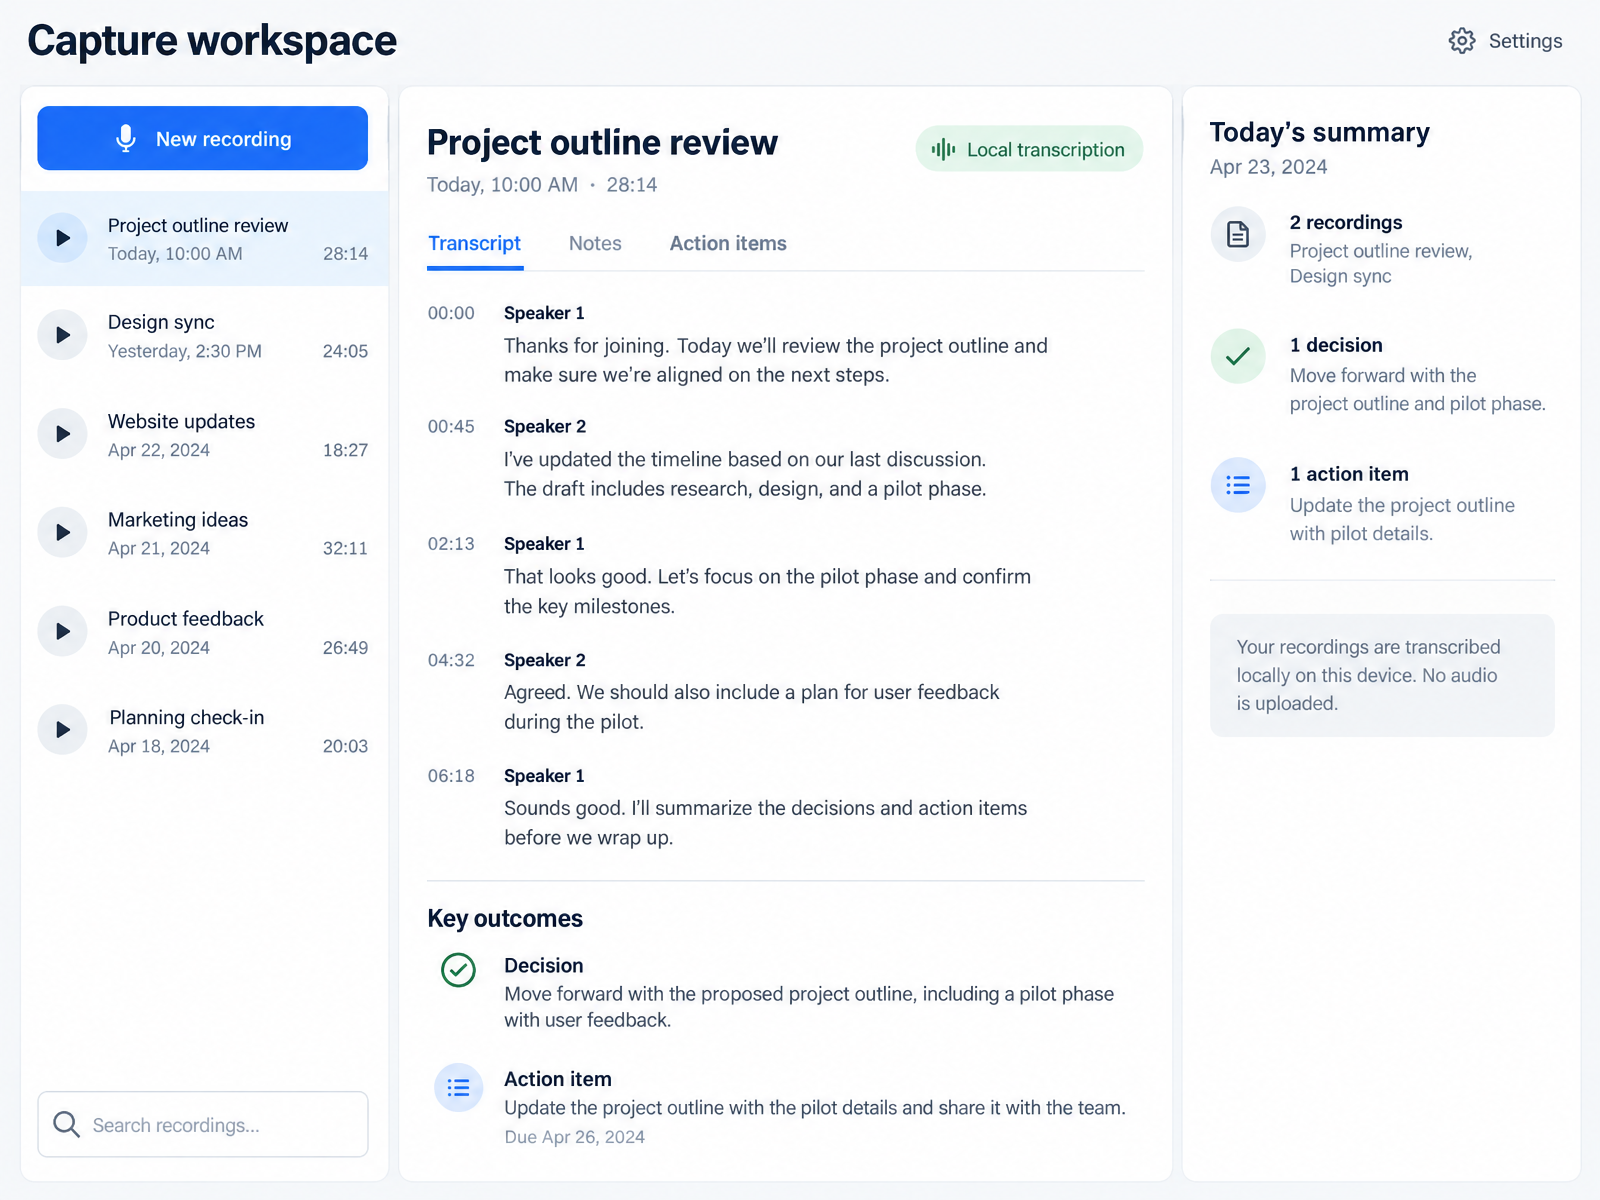Click the Action item list icon in Key outcomes

coord(458,1088)
